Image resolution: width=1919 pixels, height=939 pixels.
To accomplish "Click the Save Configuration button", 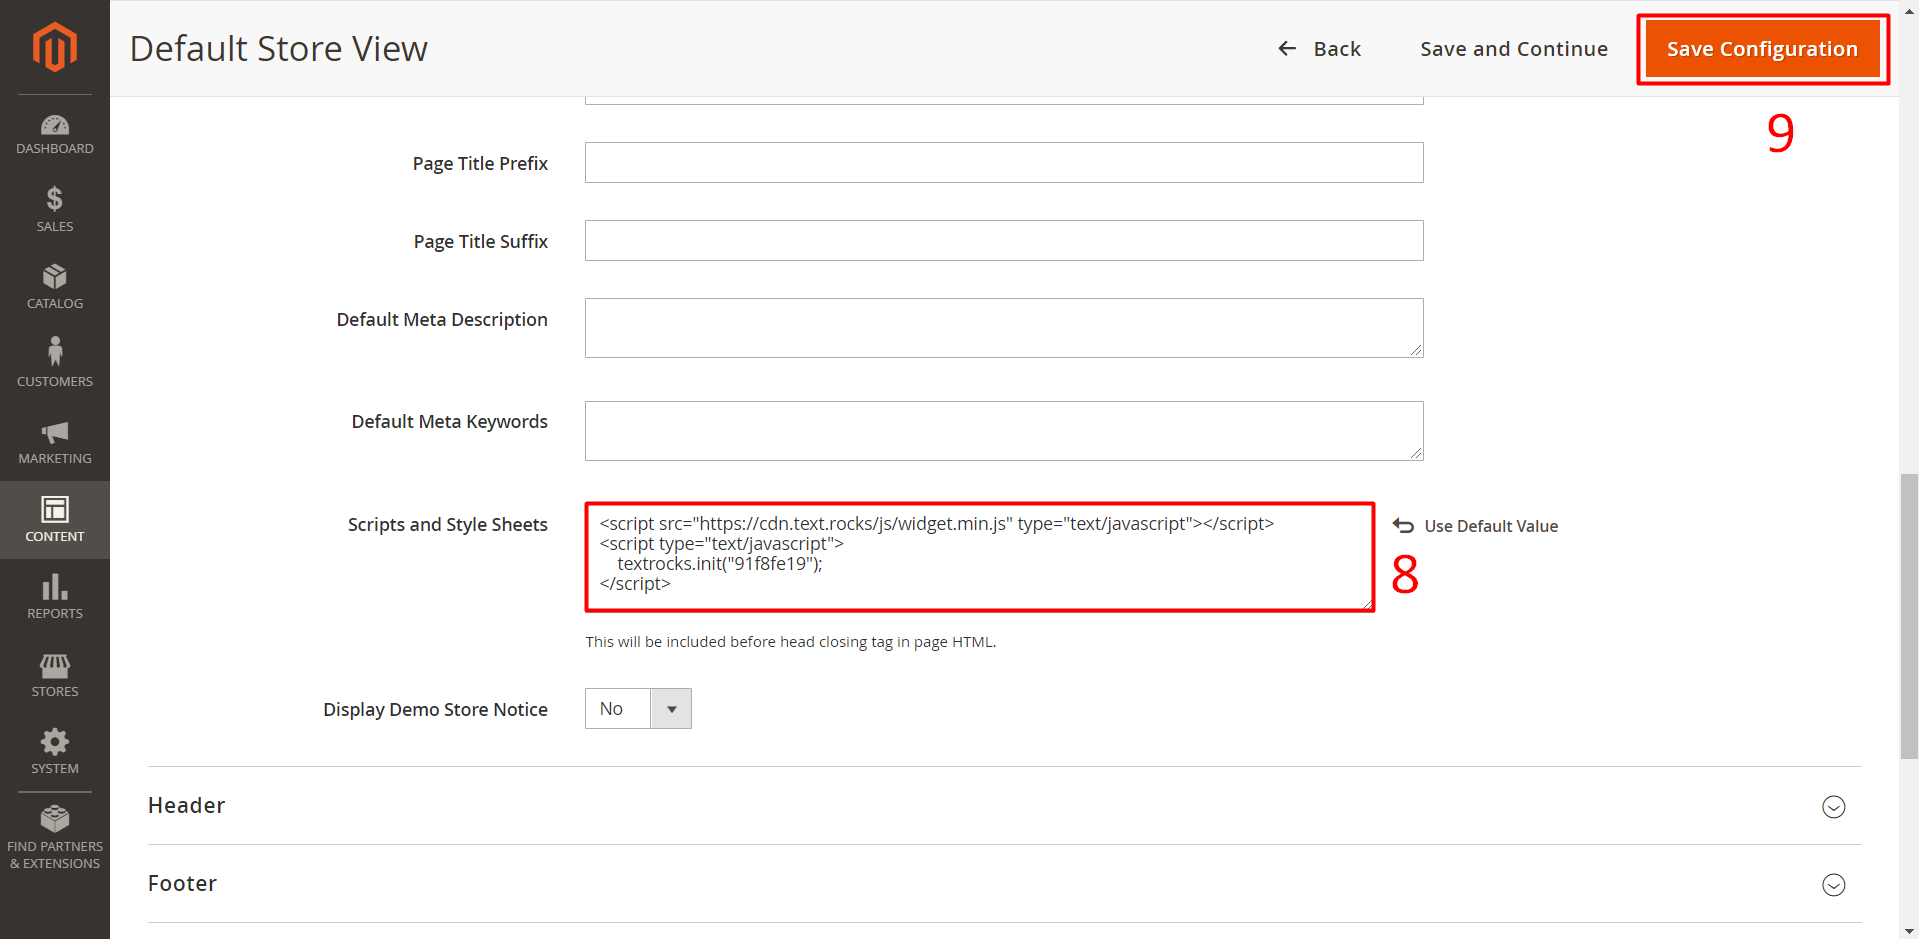I will click(1762, 49).
